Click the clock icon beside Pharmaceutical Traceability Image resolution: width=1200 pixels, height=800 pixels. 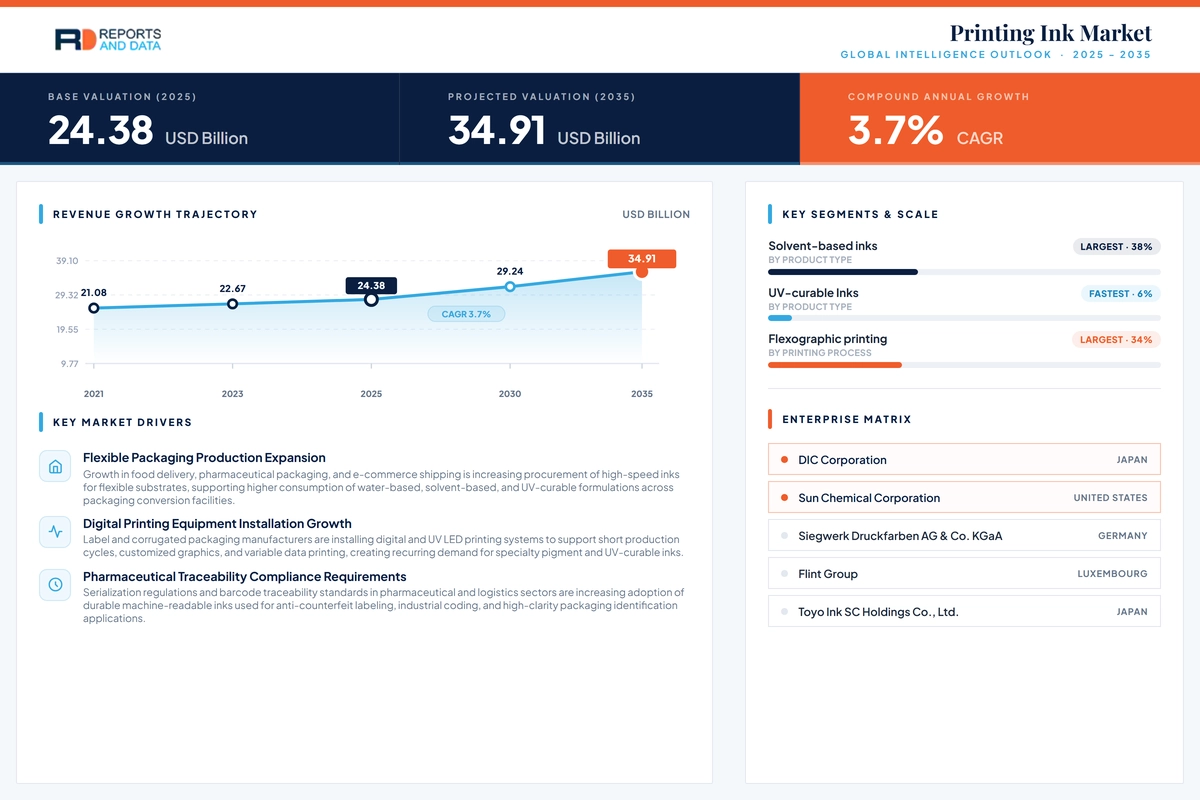[x=55, y=584]
